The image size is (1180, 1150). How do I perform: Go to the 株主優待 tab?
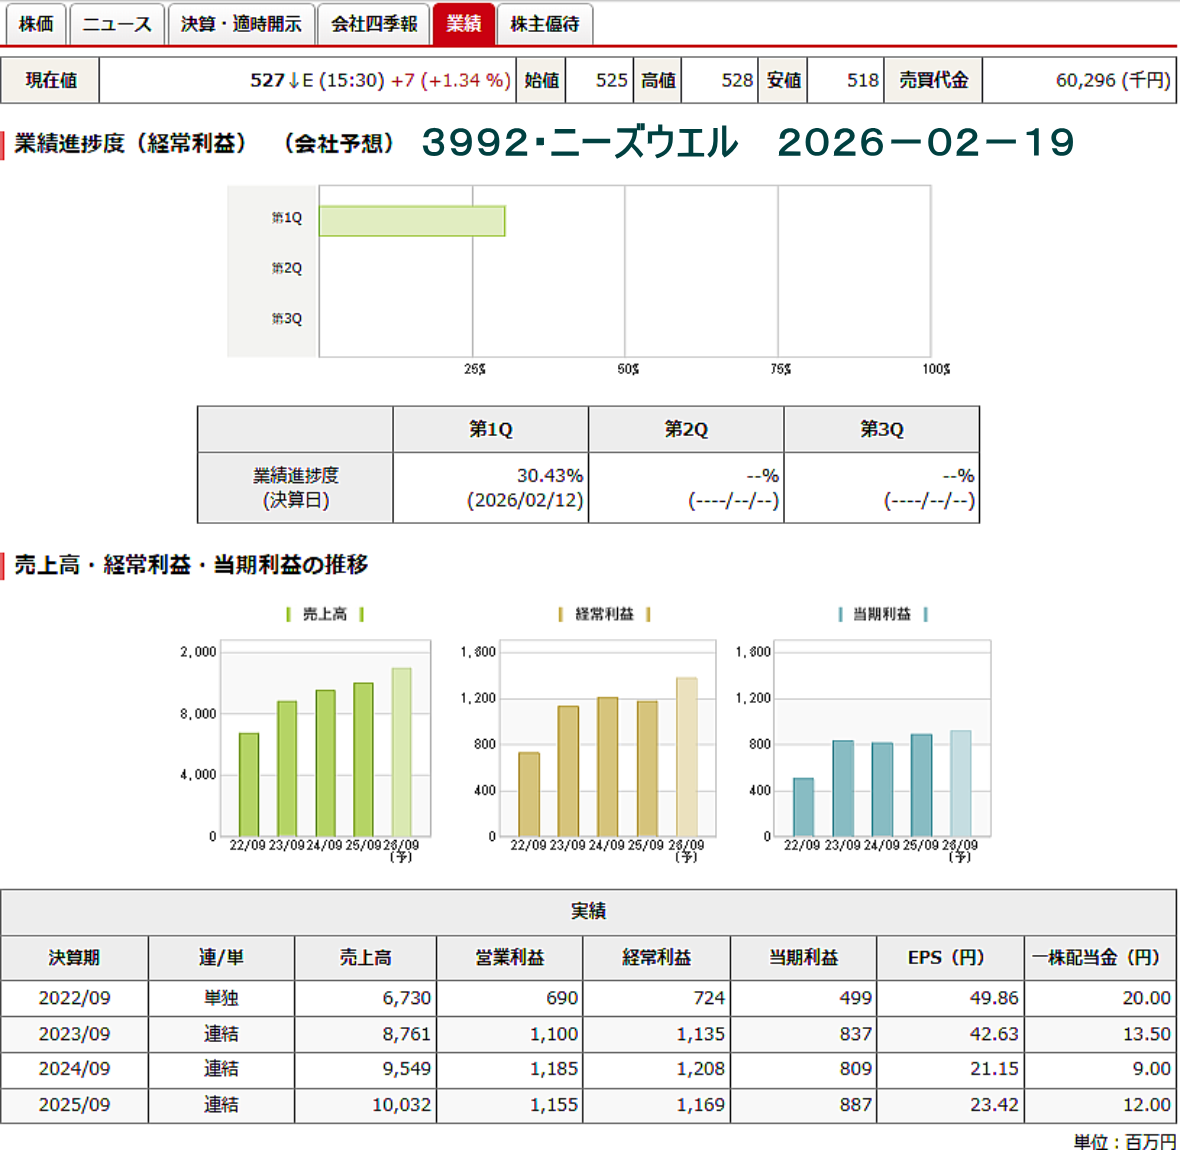click(544, 24)
